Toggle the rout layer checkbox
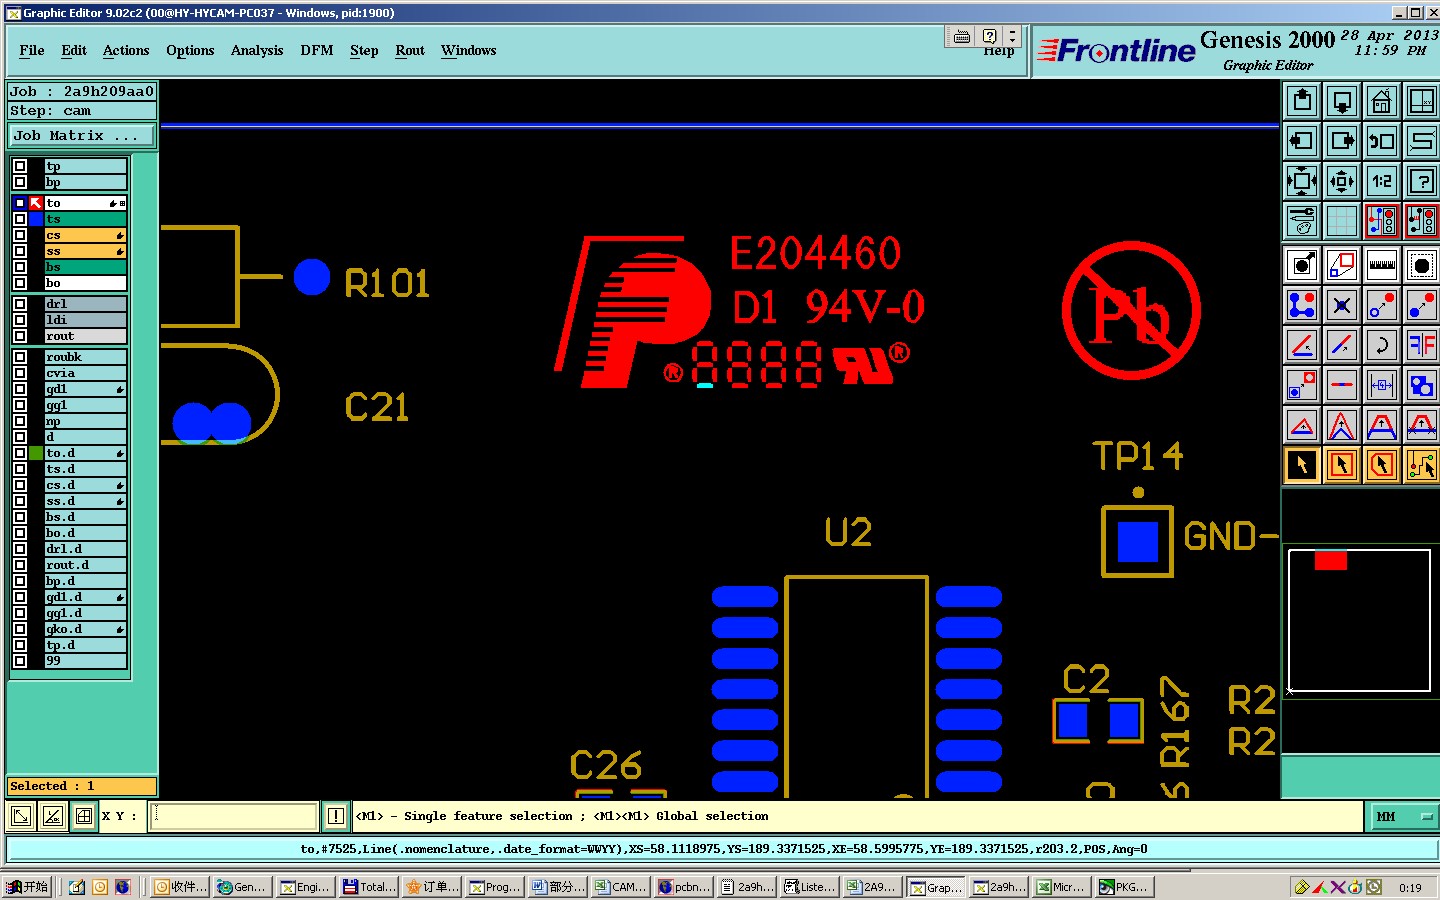This screenshot has width=1440, height=900. (x=20, y=336)
